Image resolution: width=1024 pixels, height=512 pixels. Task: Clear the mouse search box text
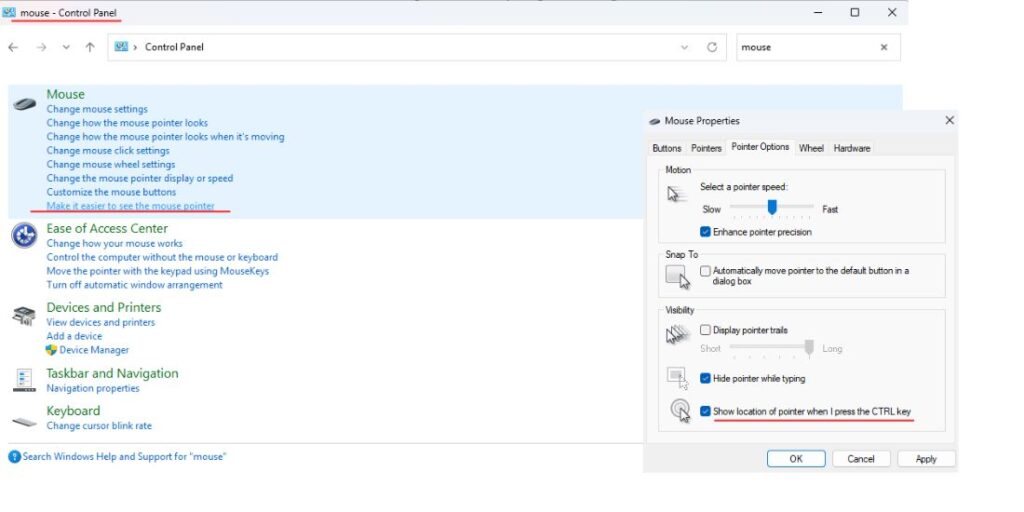coord(883,47)
